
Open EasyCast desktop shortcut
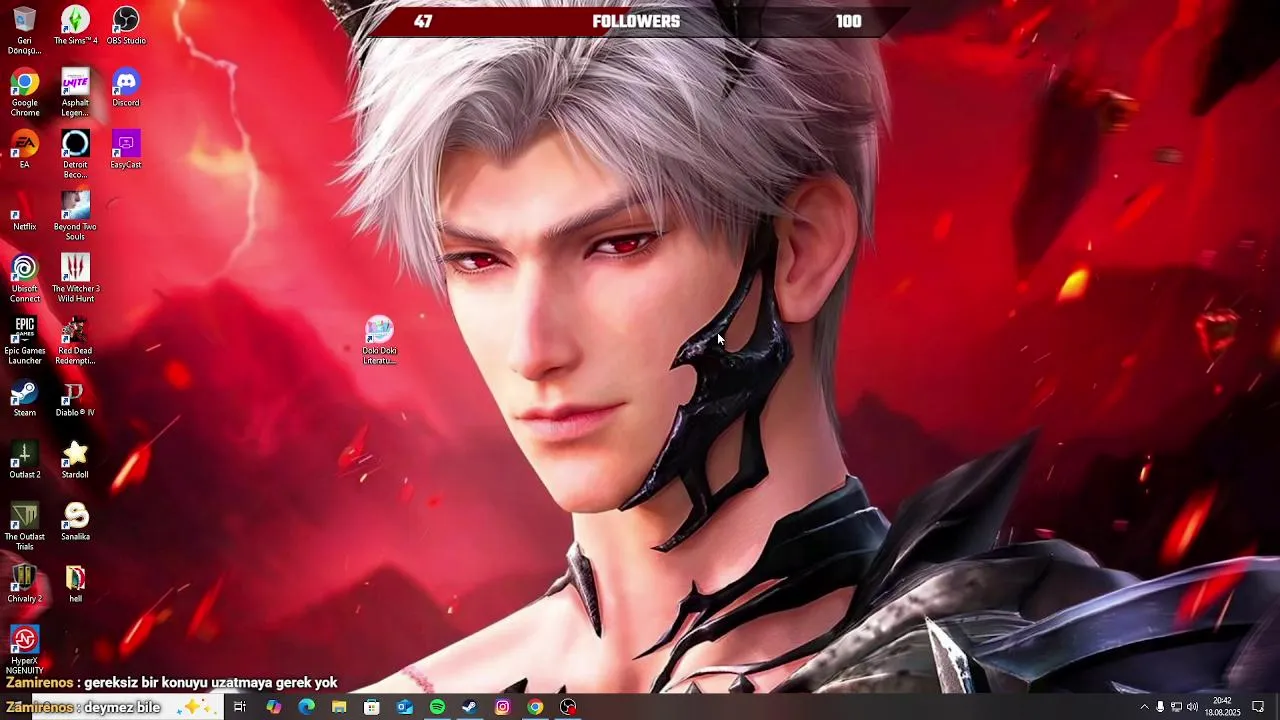(126, 150)
